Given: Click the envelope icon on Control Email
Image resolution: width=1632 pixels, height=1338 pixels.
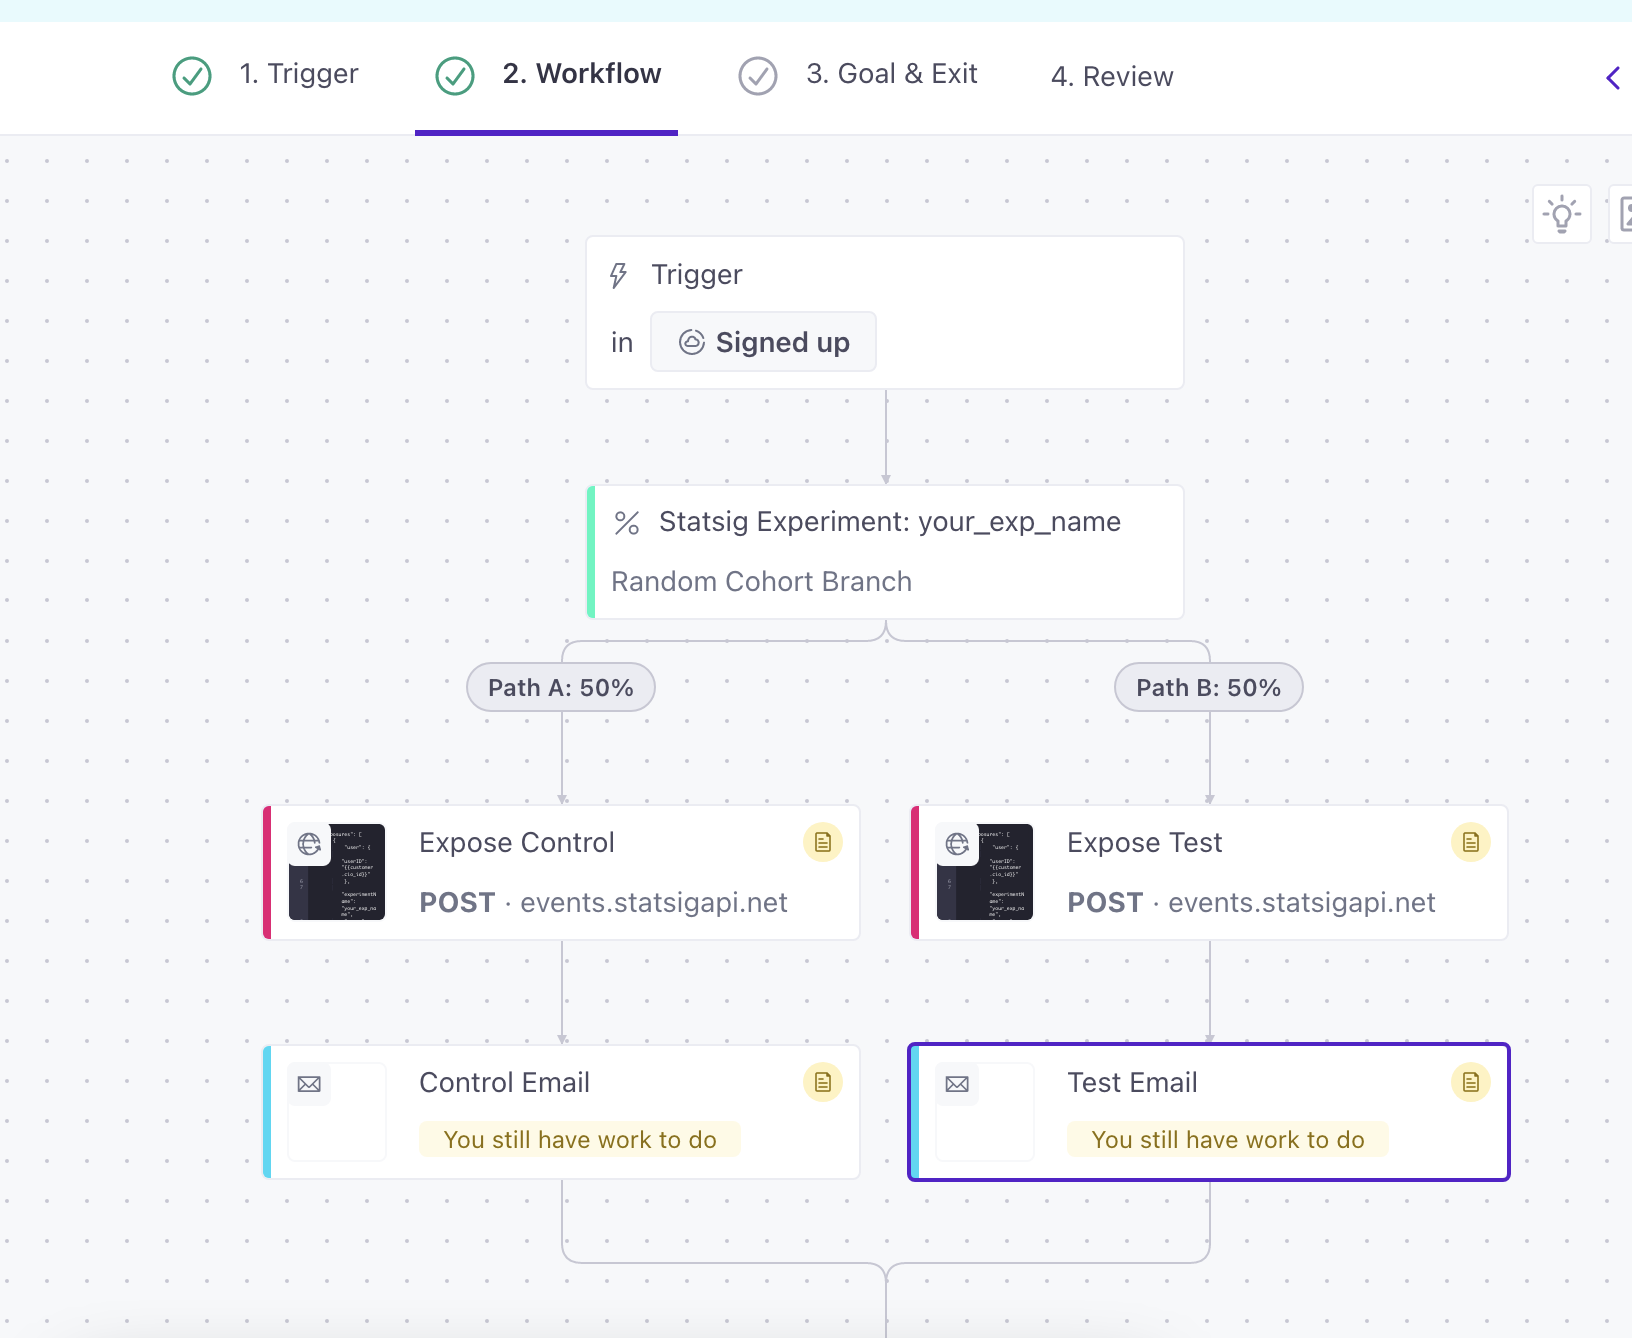Looking at the screenshot, I should pyautogui.click(x=309, y=1083).
